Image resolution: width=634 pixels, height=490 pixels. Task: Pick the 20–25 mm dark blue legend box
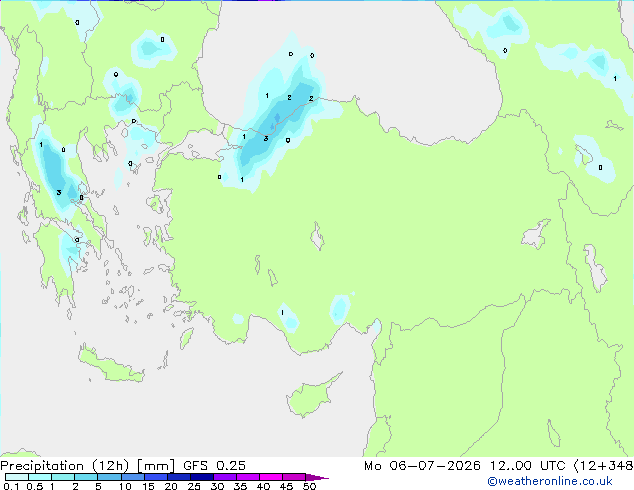(178, 477)
